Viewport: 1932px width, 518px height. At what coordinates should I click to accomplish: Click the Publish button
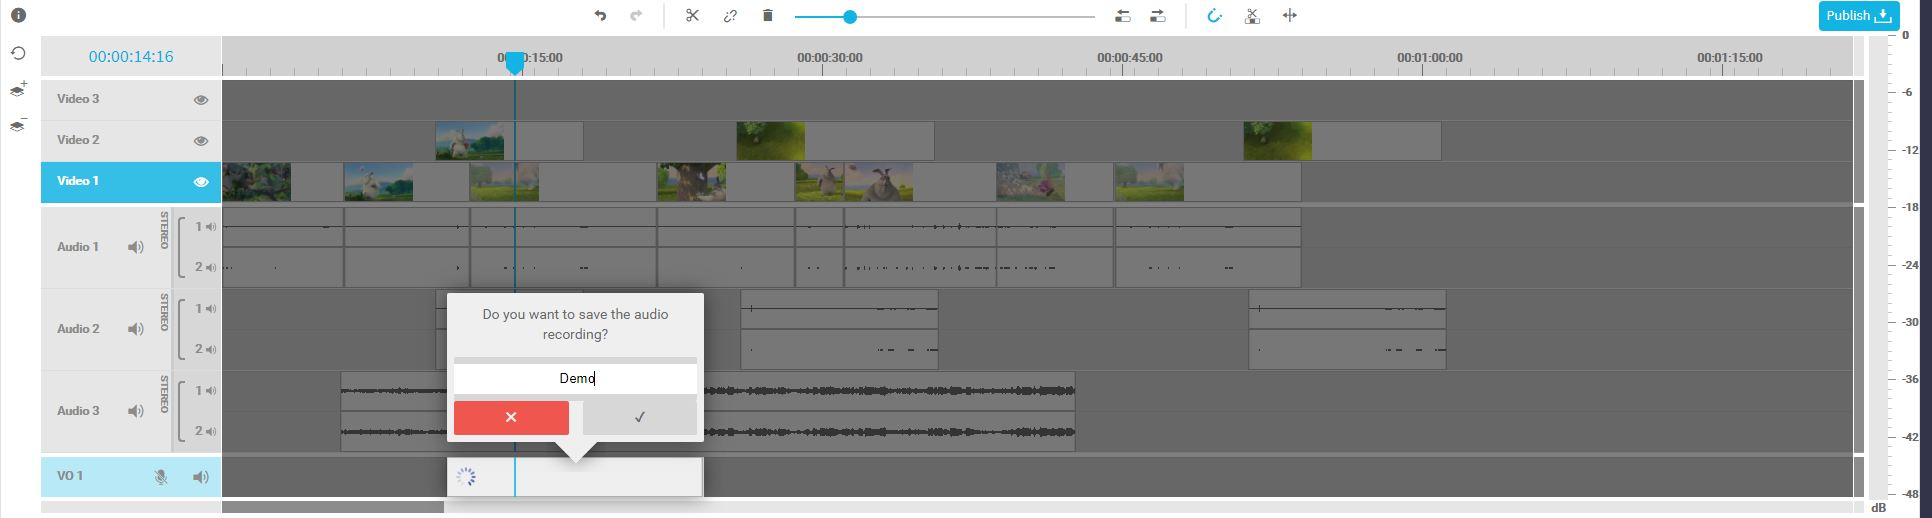1858,16
